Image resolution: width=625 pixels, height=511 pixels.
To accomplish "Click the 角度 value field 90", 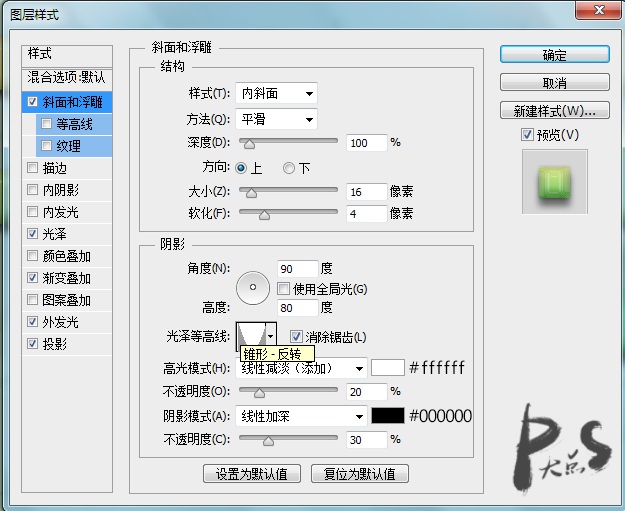I will click(298, 269).
